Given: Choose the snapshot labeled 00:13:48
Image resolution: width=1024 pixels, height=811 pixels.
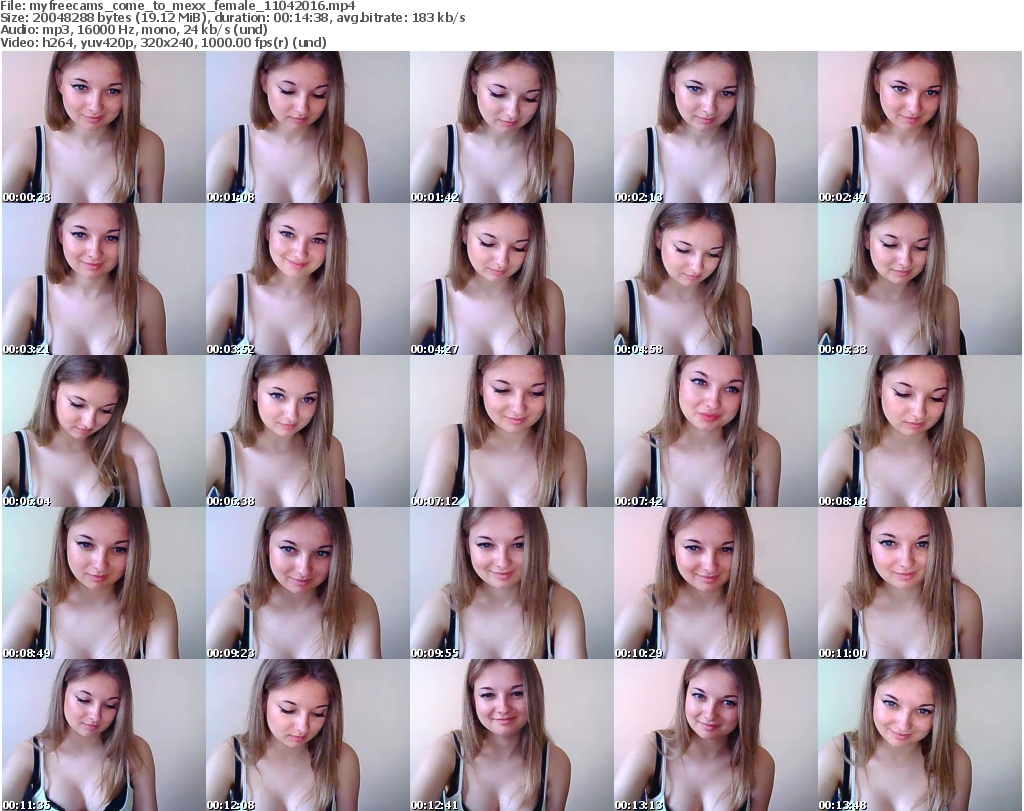Looking at the screenshot, I should (x=920, y=735).
